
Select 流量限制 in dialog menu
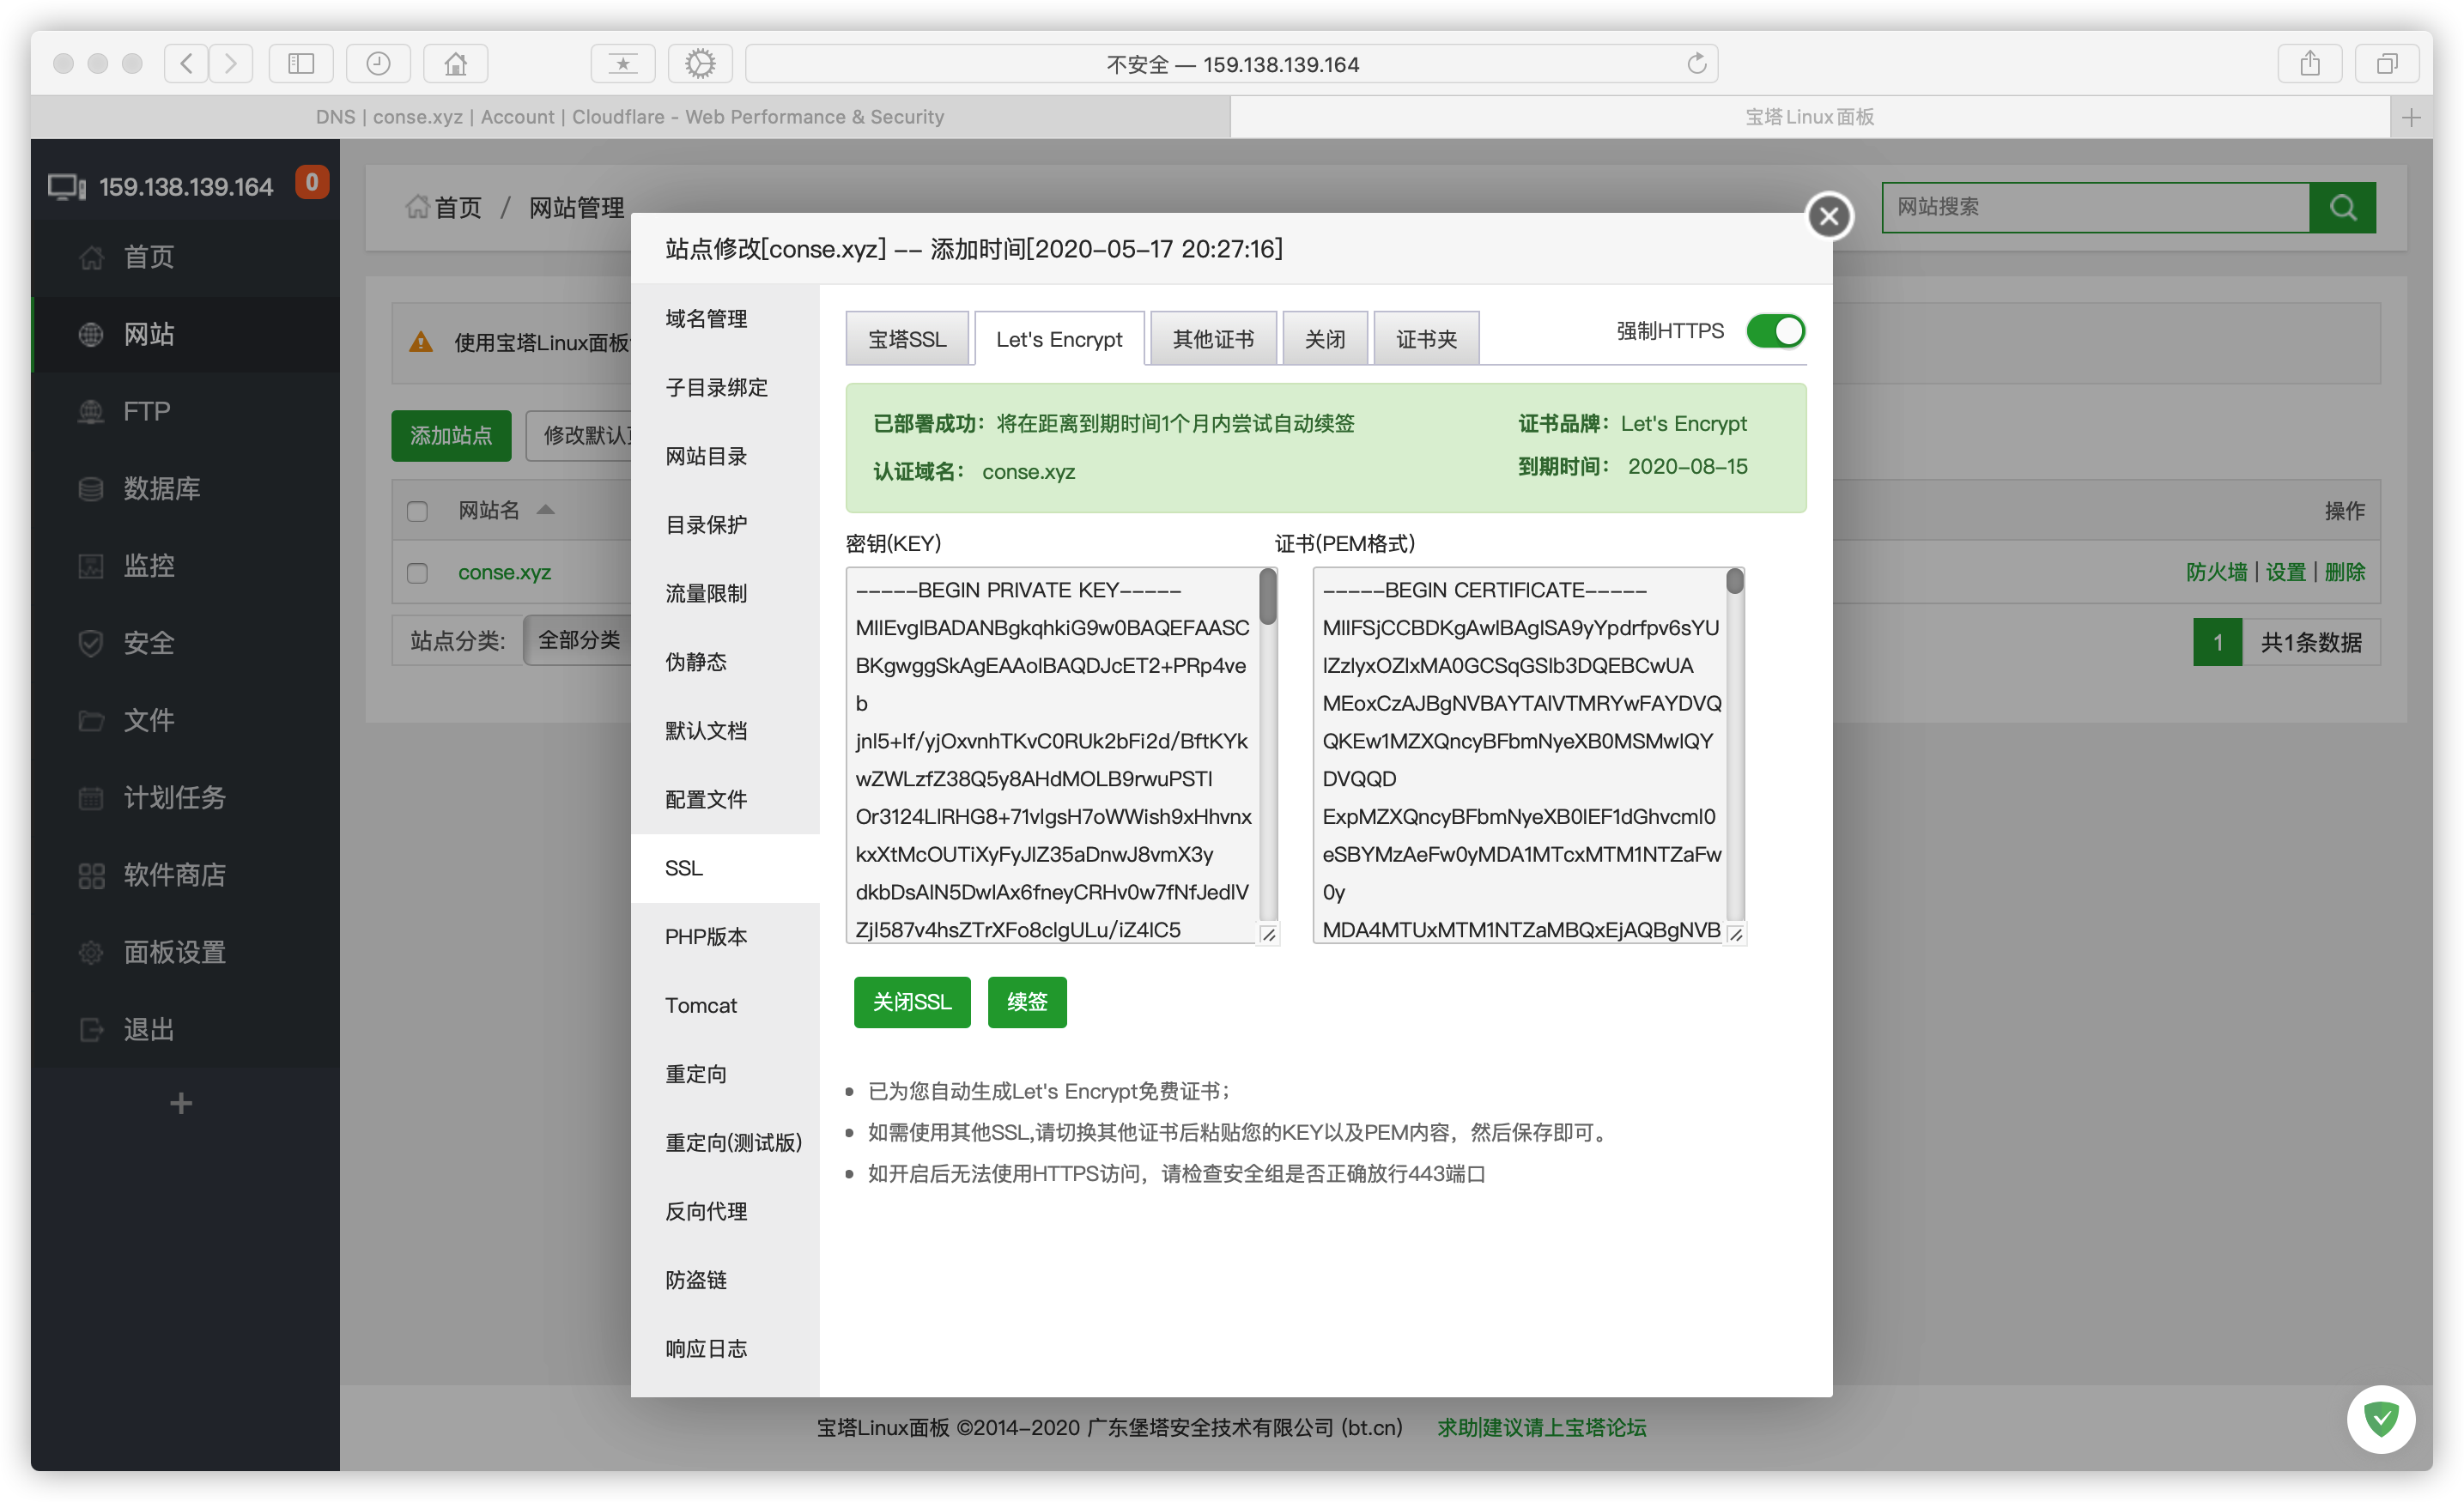(x=725, y=593)
